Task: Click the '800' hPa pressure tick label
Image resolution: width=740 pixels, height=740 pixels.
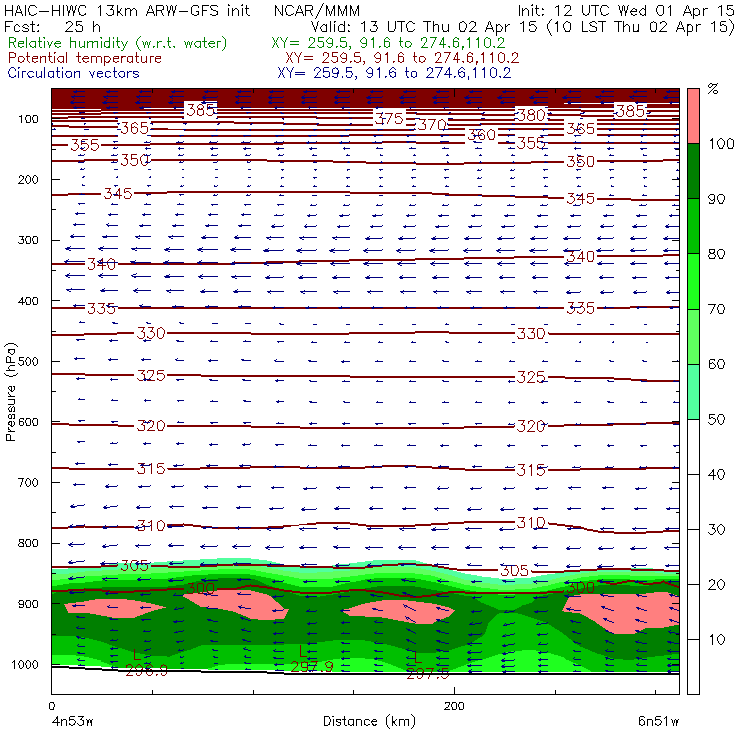Action: coord(28,543)
